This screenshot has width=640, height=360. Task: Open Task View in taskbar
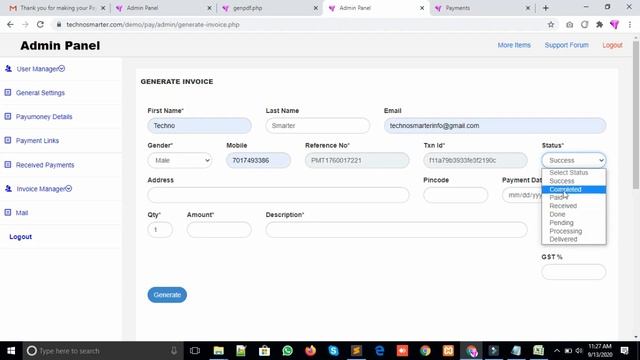click(x=195, y=351)
